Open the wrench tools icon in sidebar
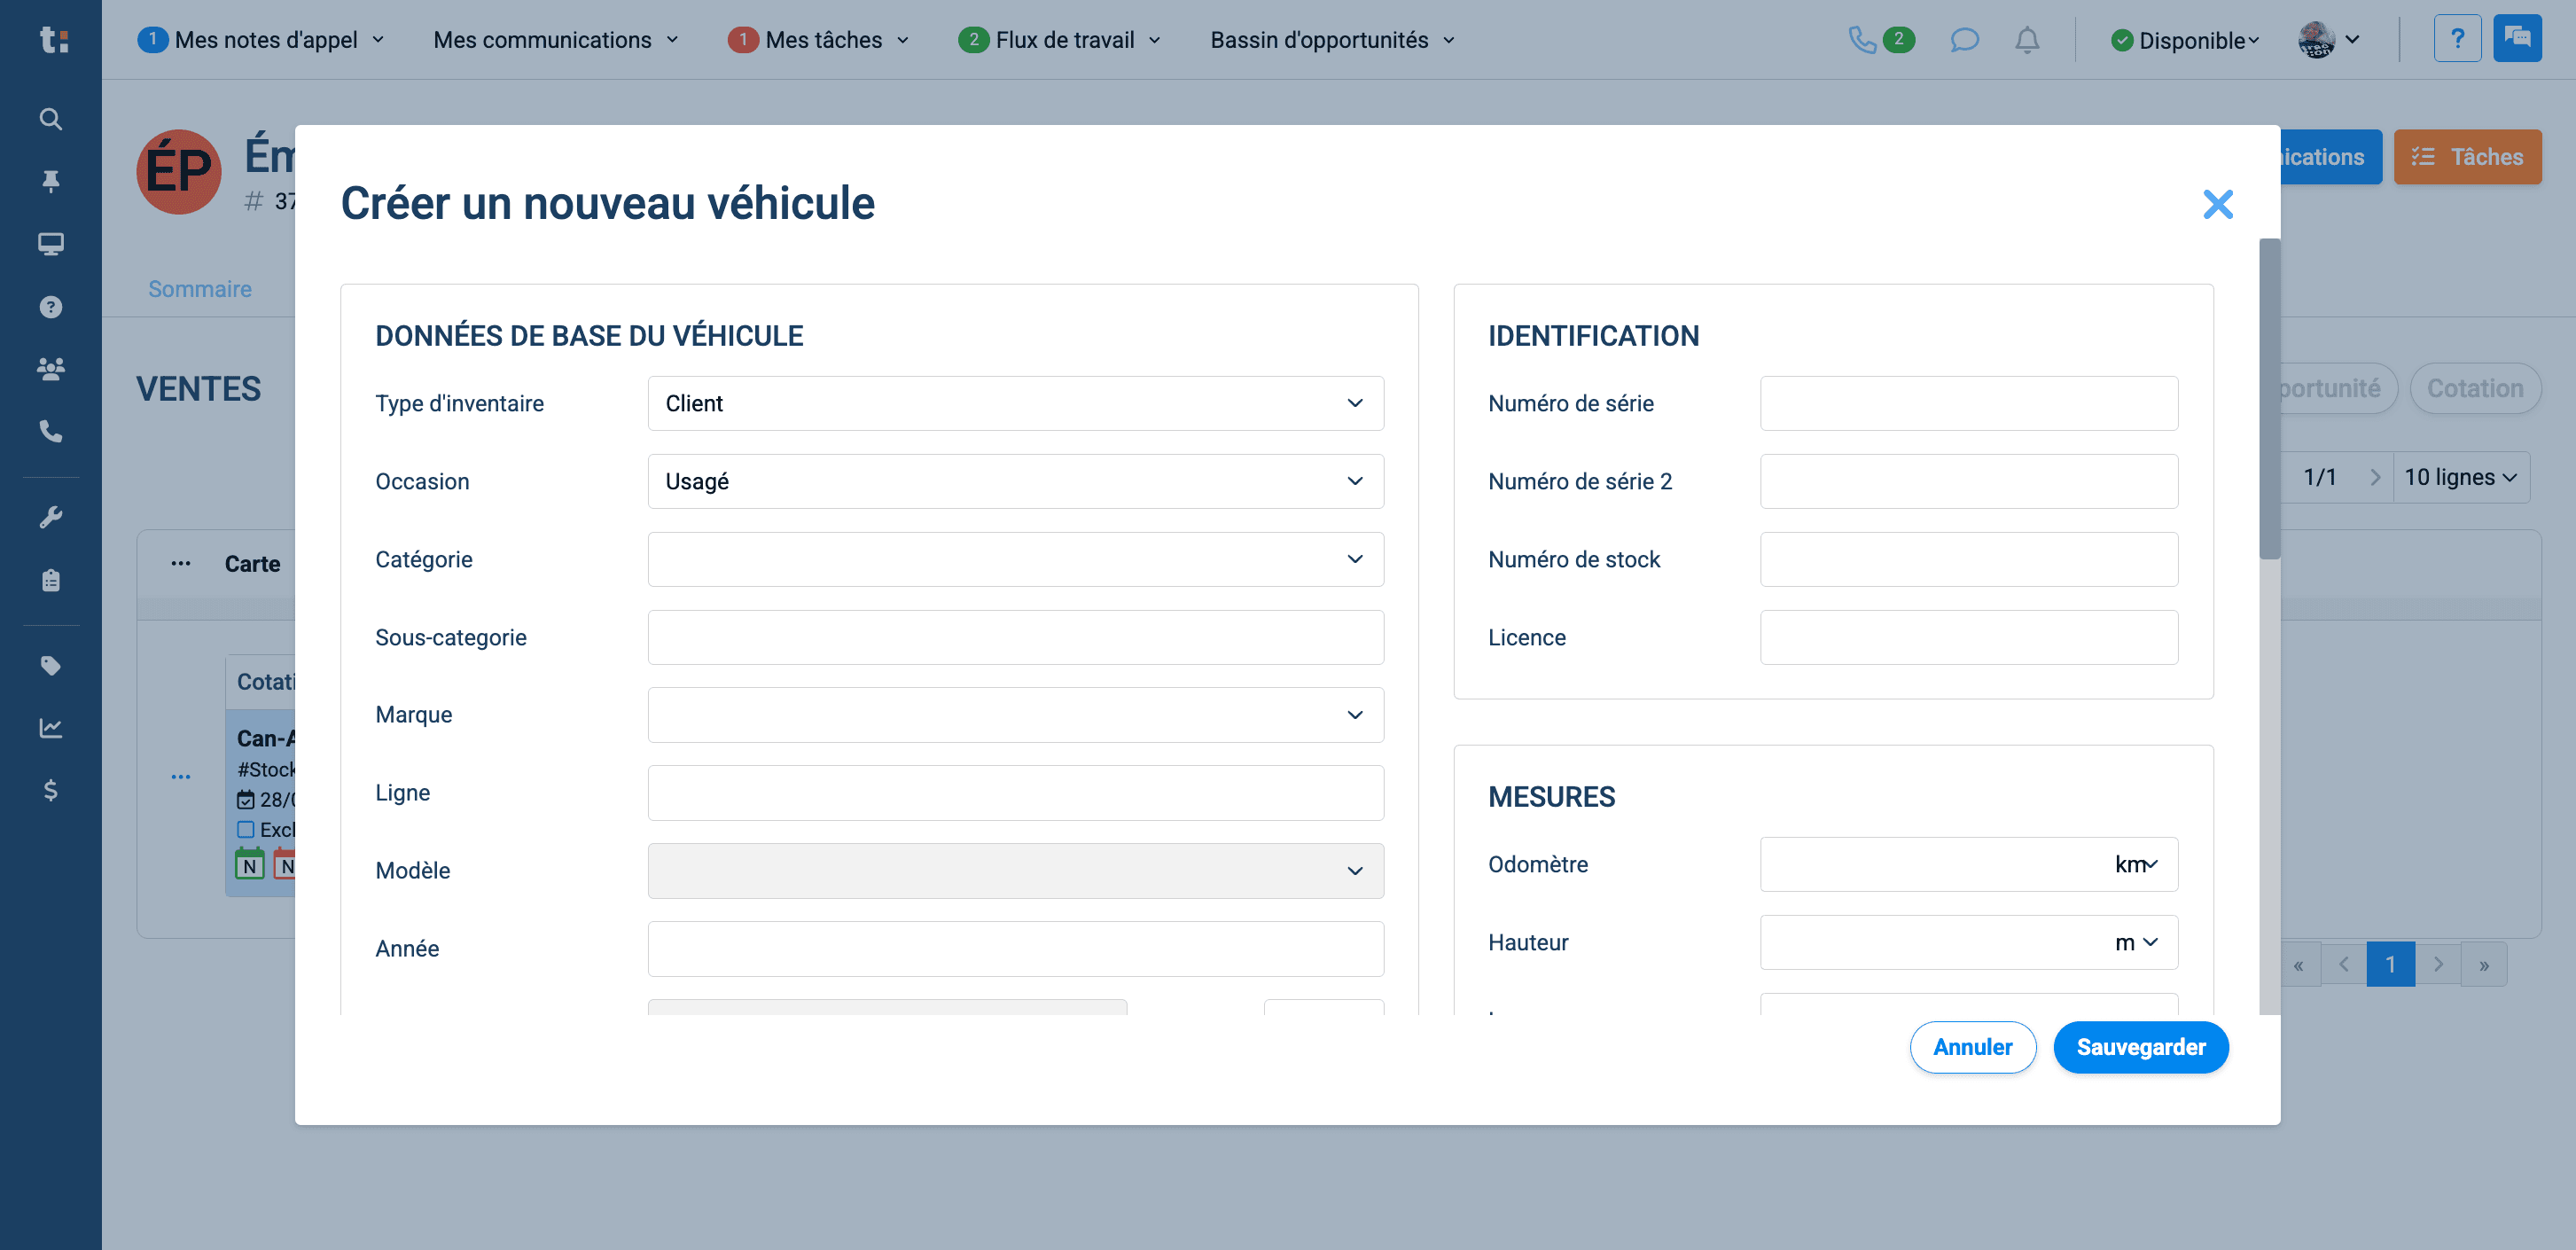This screenshot has height=1250, width=2576. pyautogui.click(x=51, y=517)
